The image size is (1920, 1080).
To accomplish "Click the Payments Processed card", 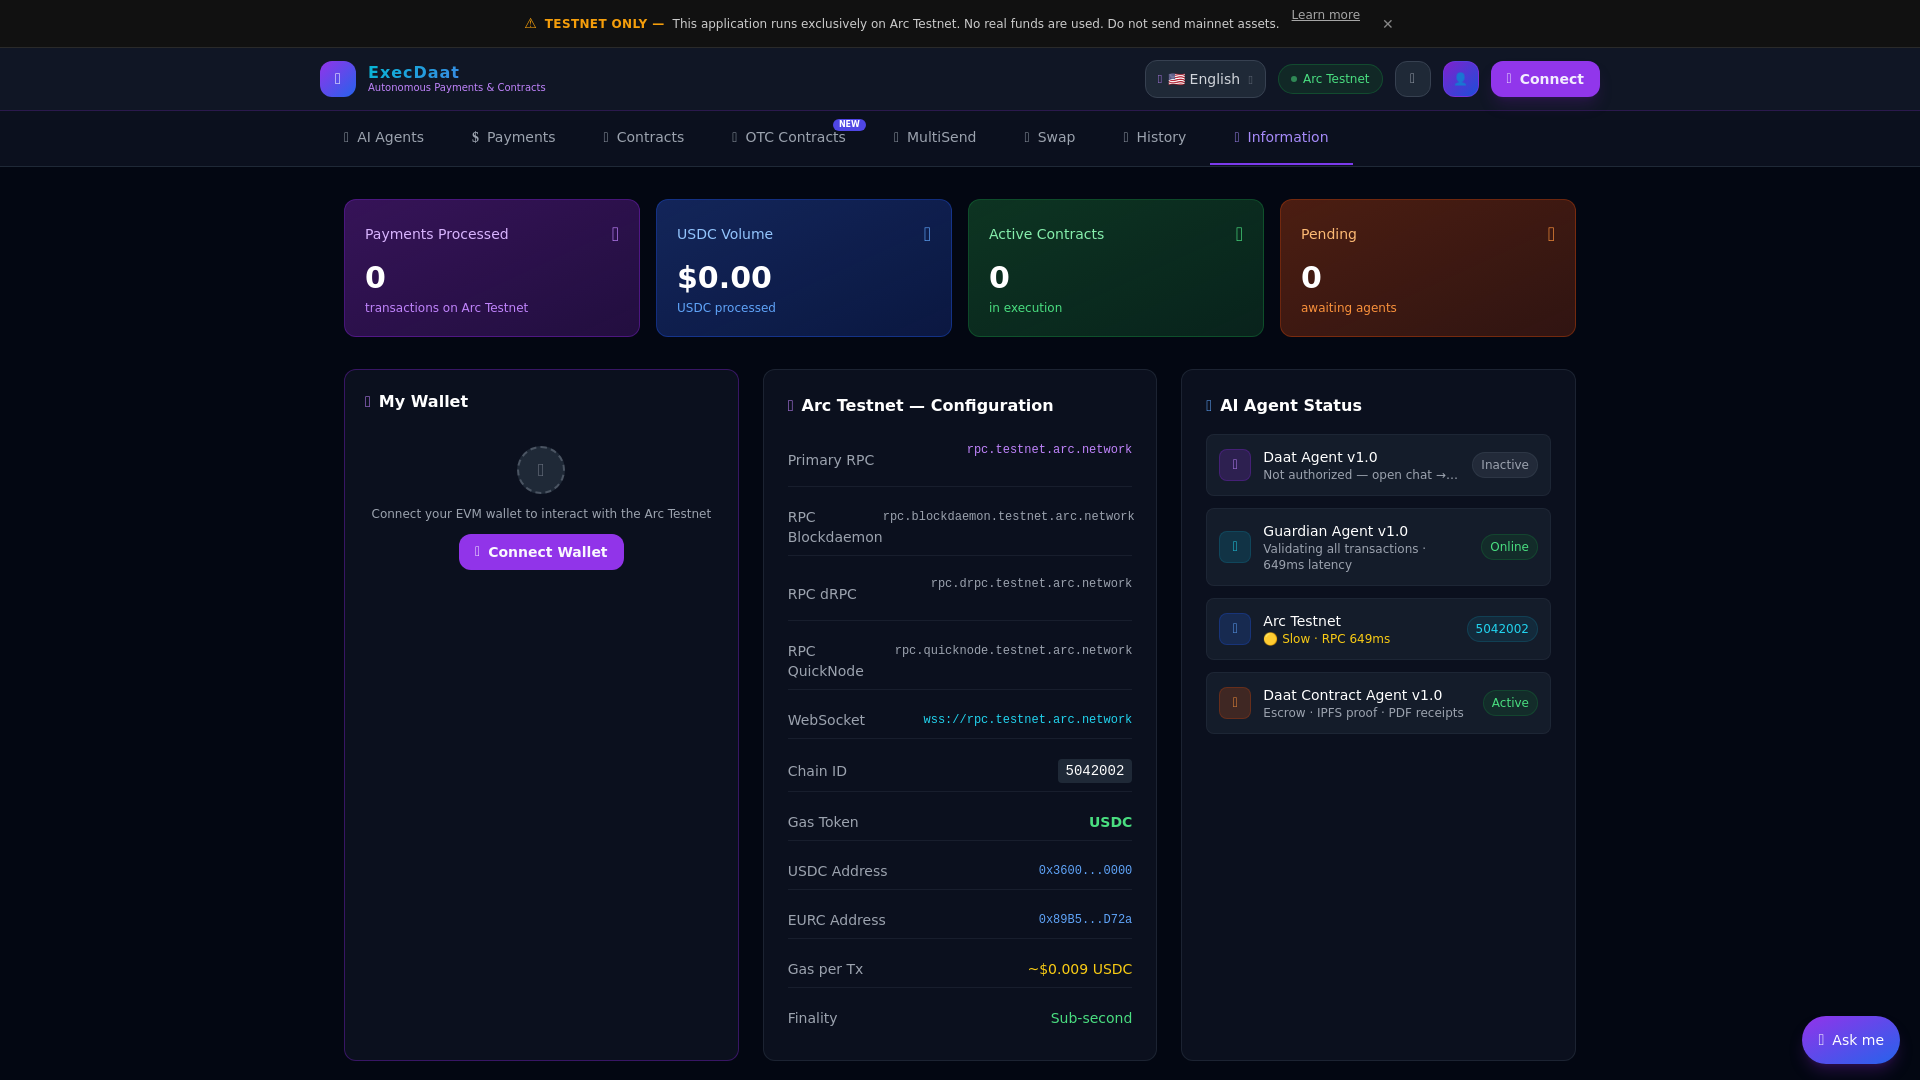I will point(492,268).
